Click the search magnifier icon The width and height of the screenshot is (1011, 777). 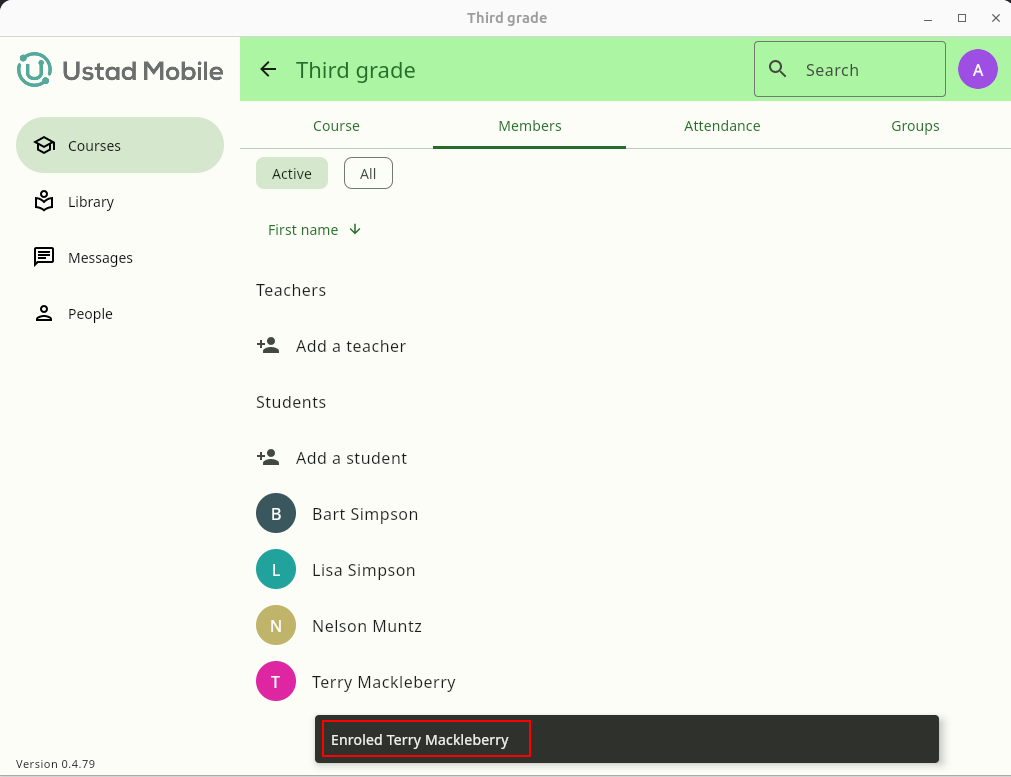[778, 69]
